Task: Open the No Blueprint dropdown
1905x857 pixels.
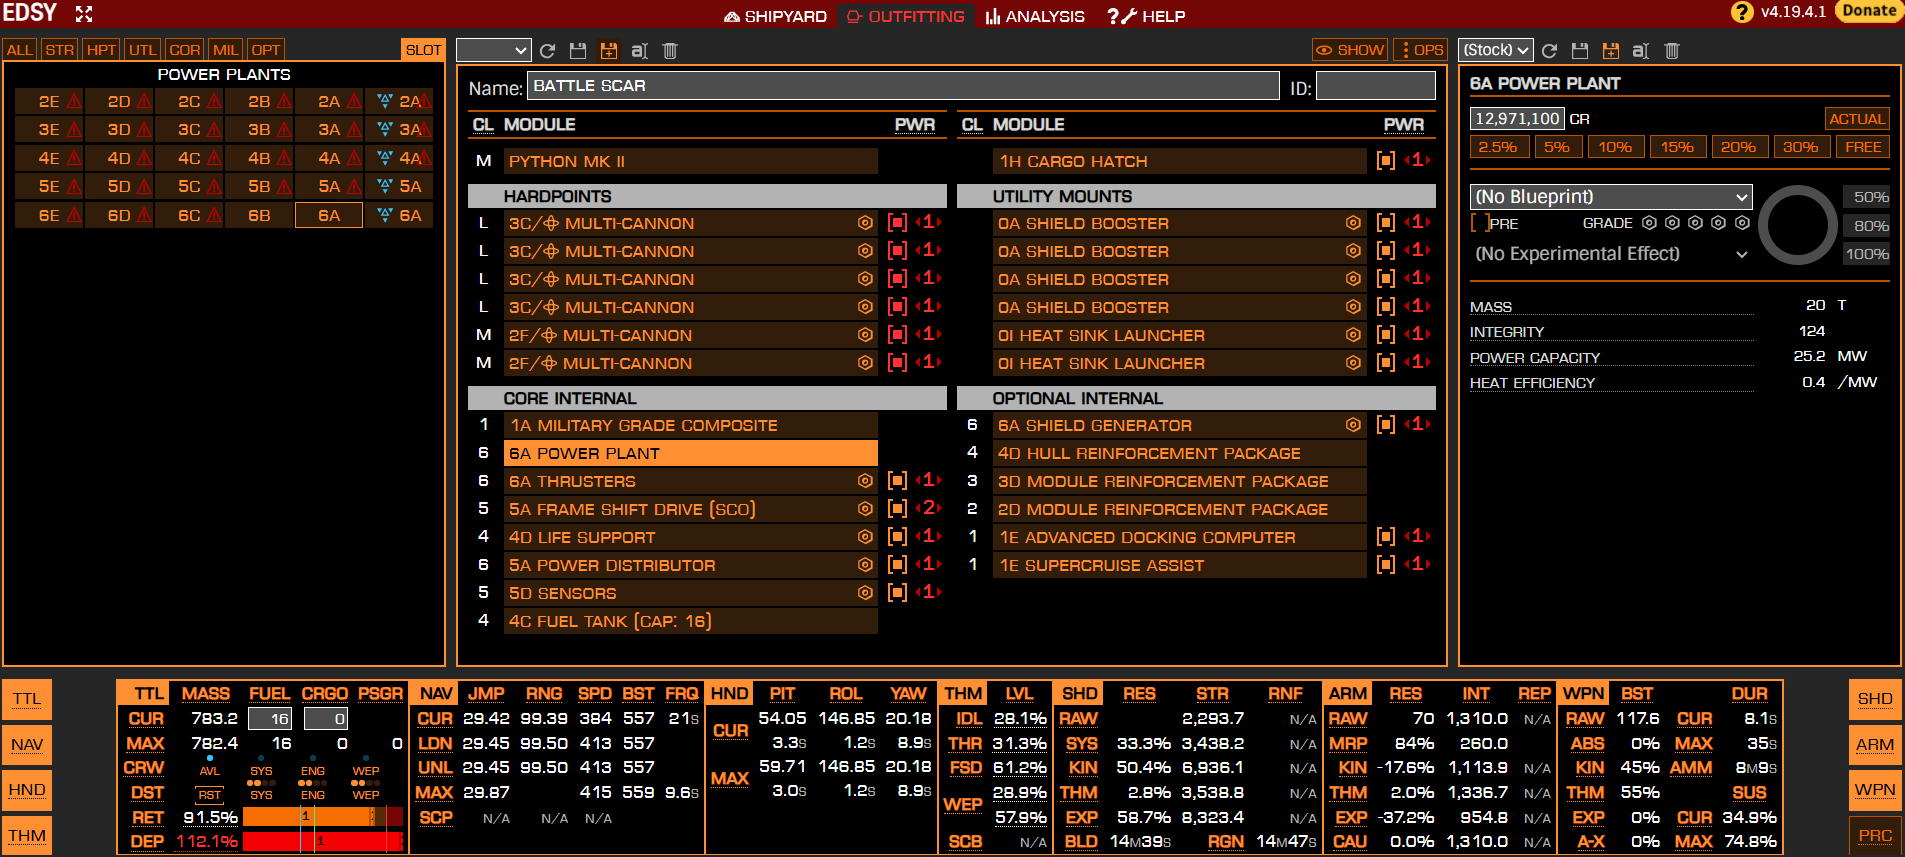Action: point(1611,197)
